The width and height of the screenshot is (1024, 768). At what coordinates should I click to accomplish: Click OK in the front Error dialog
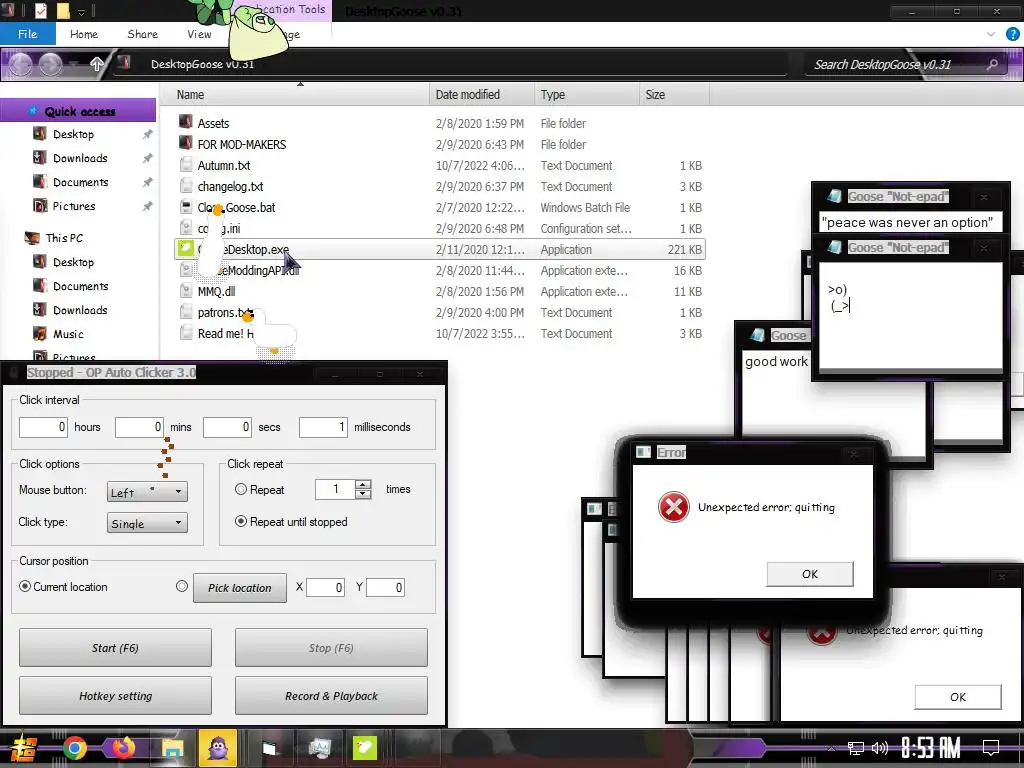click(810, 574)
